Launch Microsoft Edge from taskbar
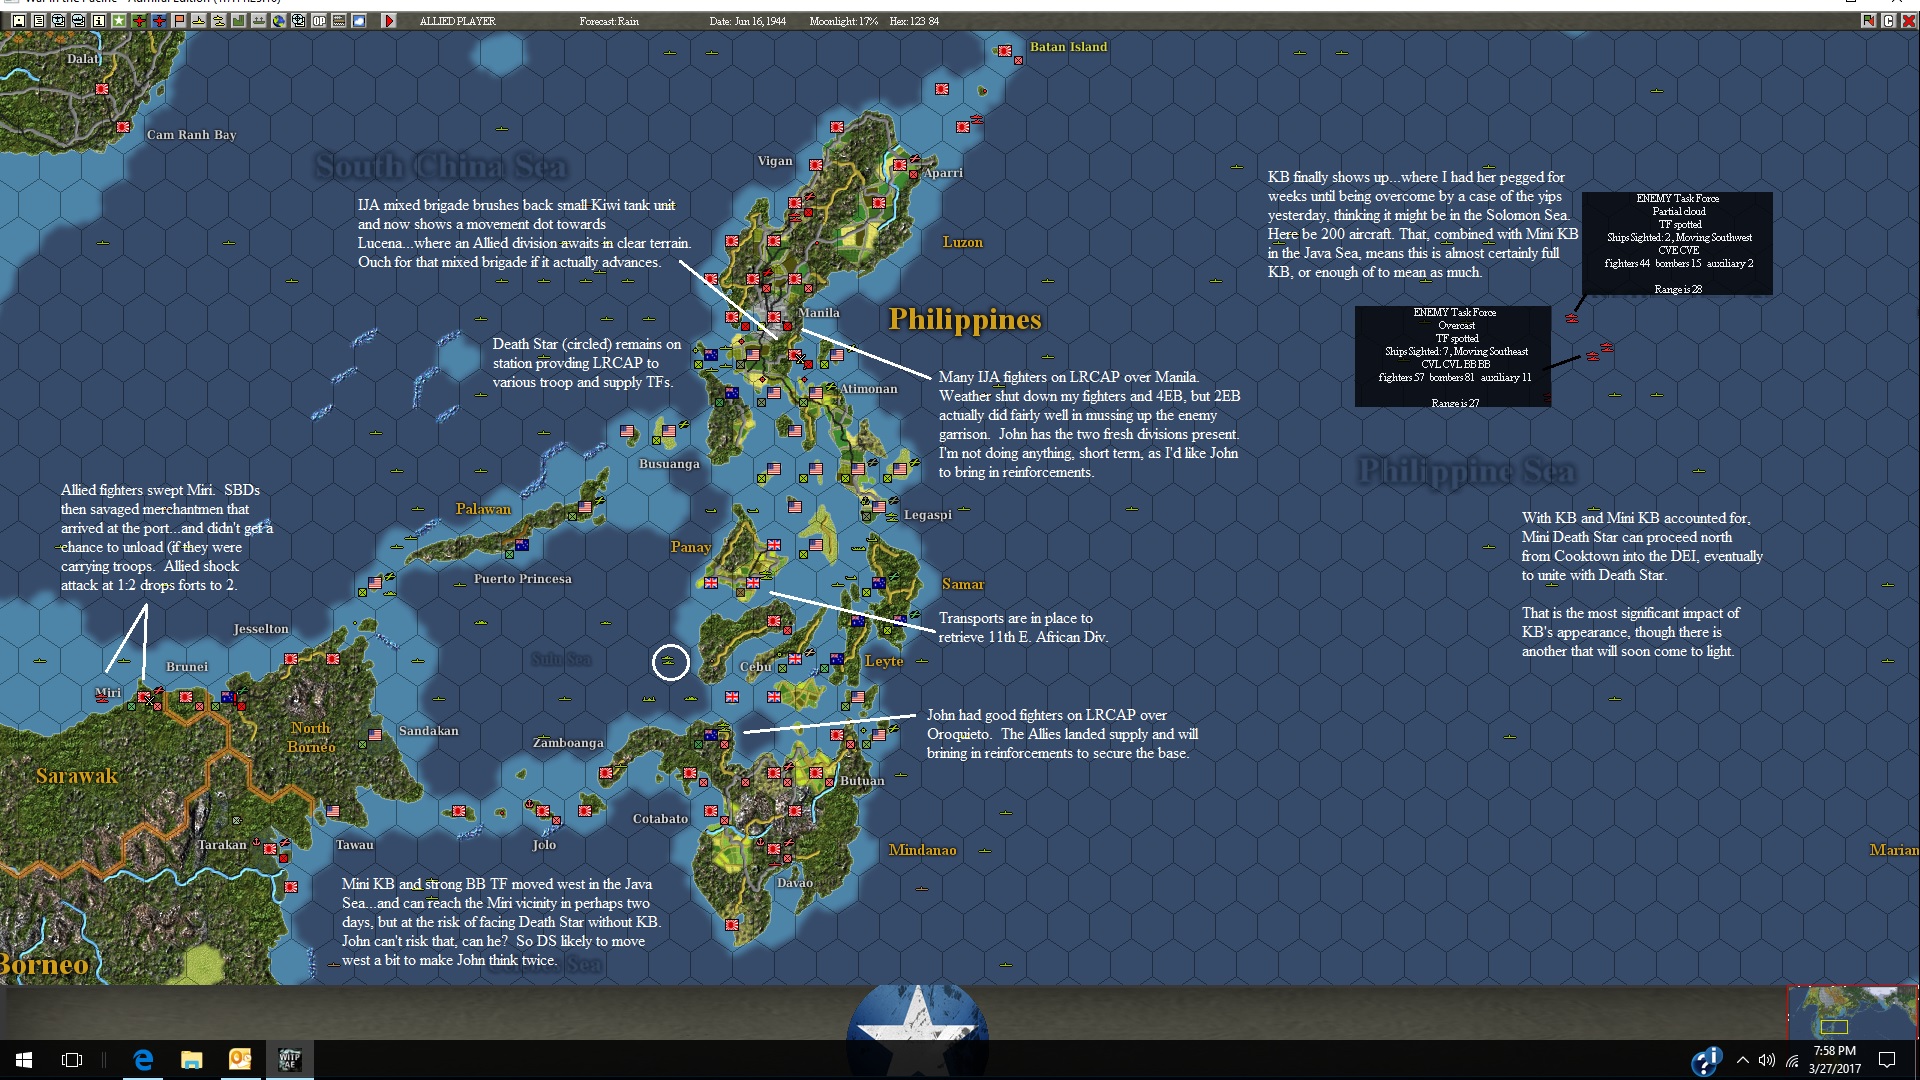This screenshot has width=1920, height=1080. tap(144, 1060)
